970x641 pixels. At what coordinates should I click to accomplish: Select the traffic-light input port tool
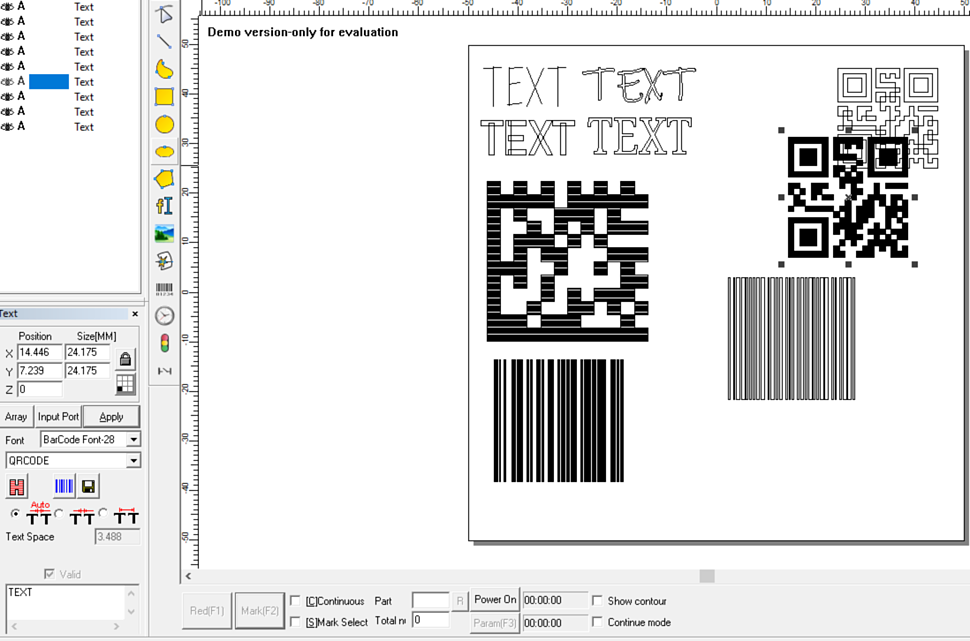coord(164,343)
